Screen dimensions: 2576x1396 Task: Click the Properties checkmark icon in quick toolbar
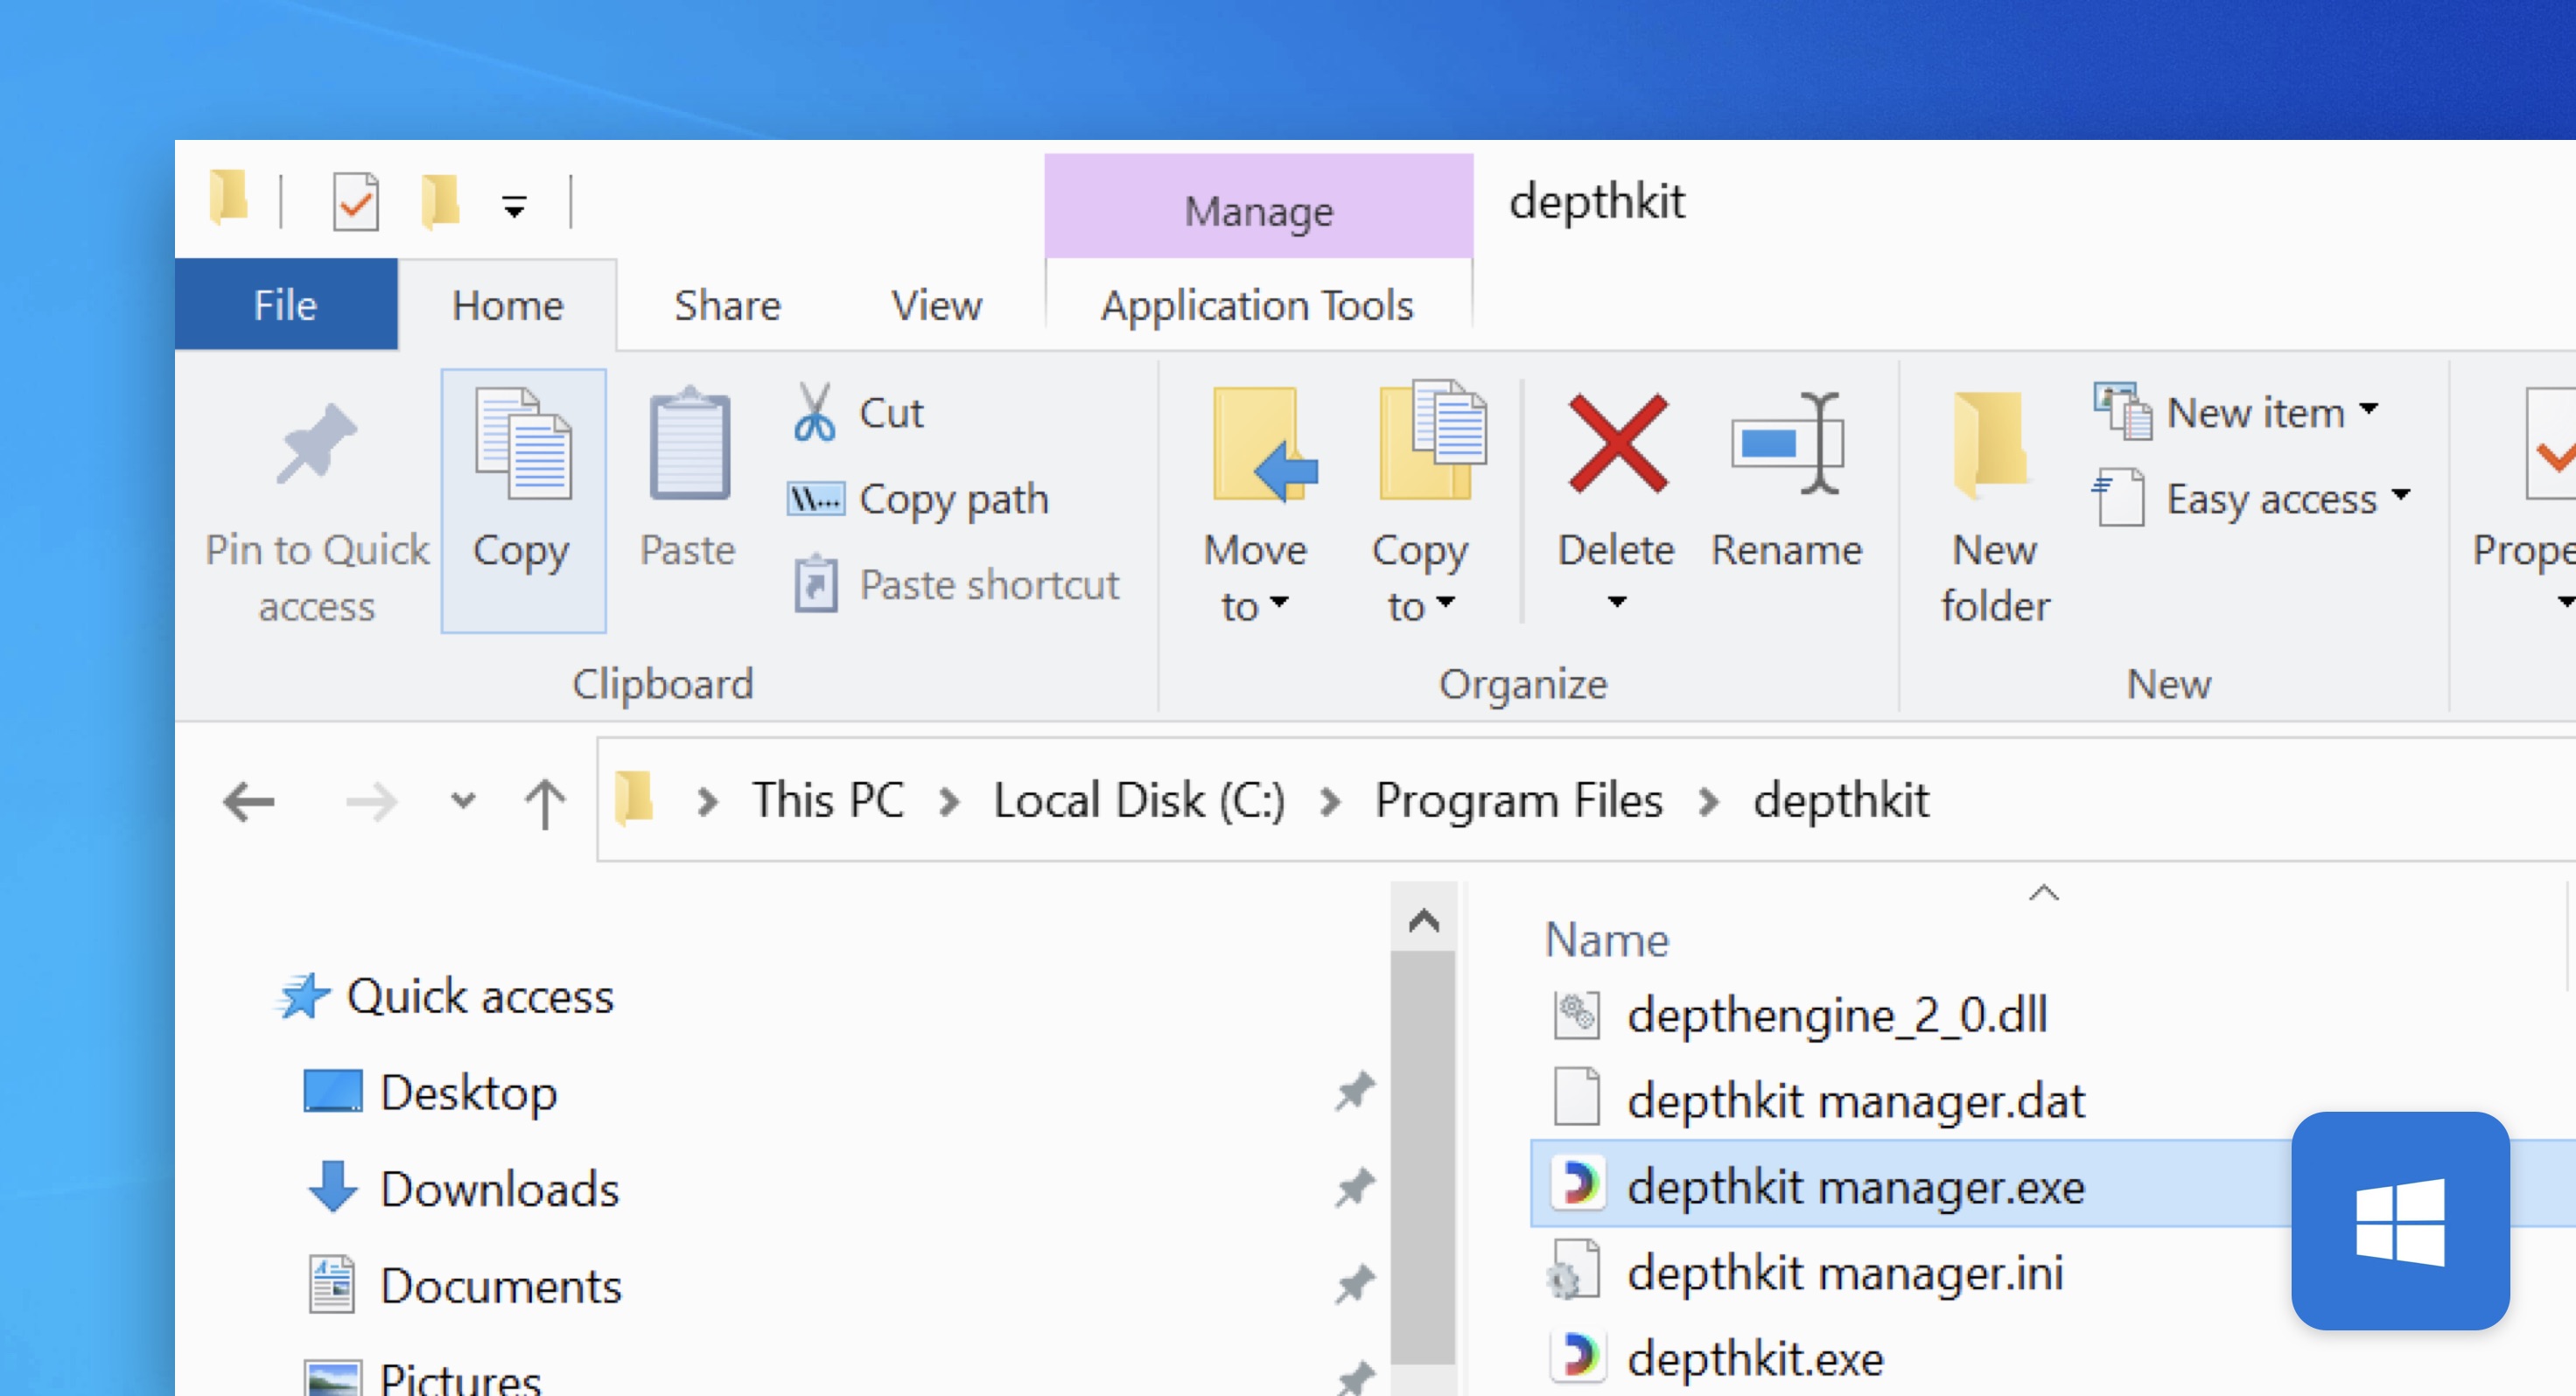point(356,203)
